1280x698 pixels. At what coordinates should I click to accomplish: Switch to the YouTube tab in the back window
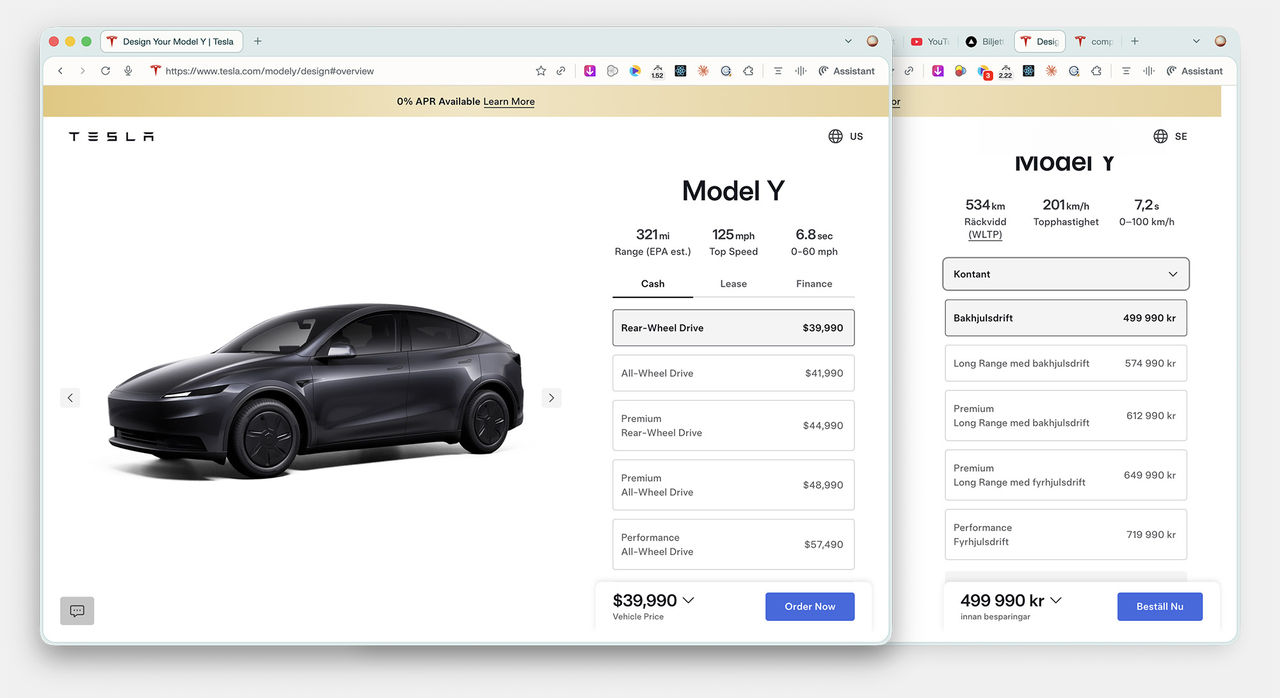pyautogui.click(x=929, y=42)
